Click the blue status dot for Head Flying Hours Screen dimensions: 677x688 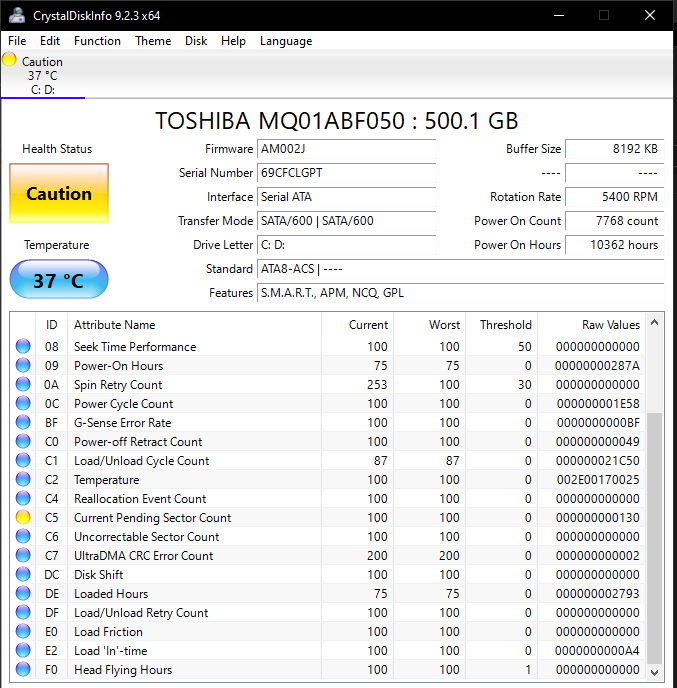click(23, 670)
